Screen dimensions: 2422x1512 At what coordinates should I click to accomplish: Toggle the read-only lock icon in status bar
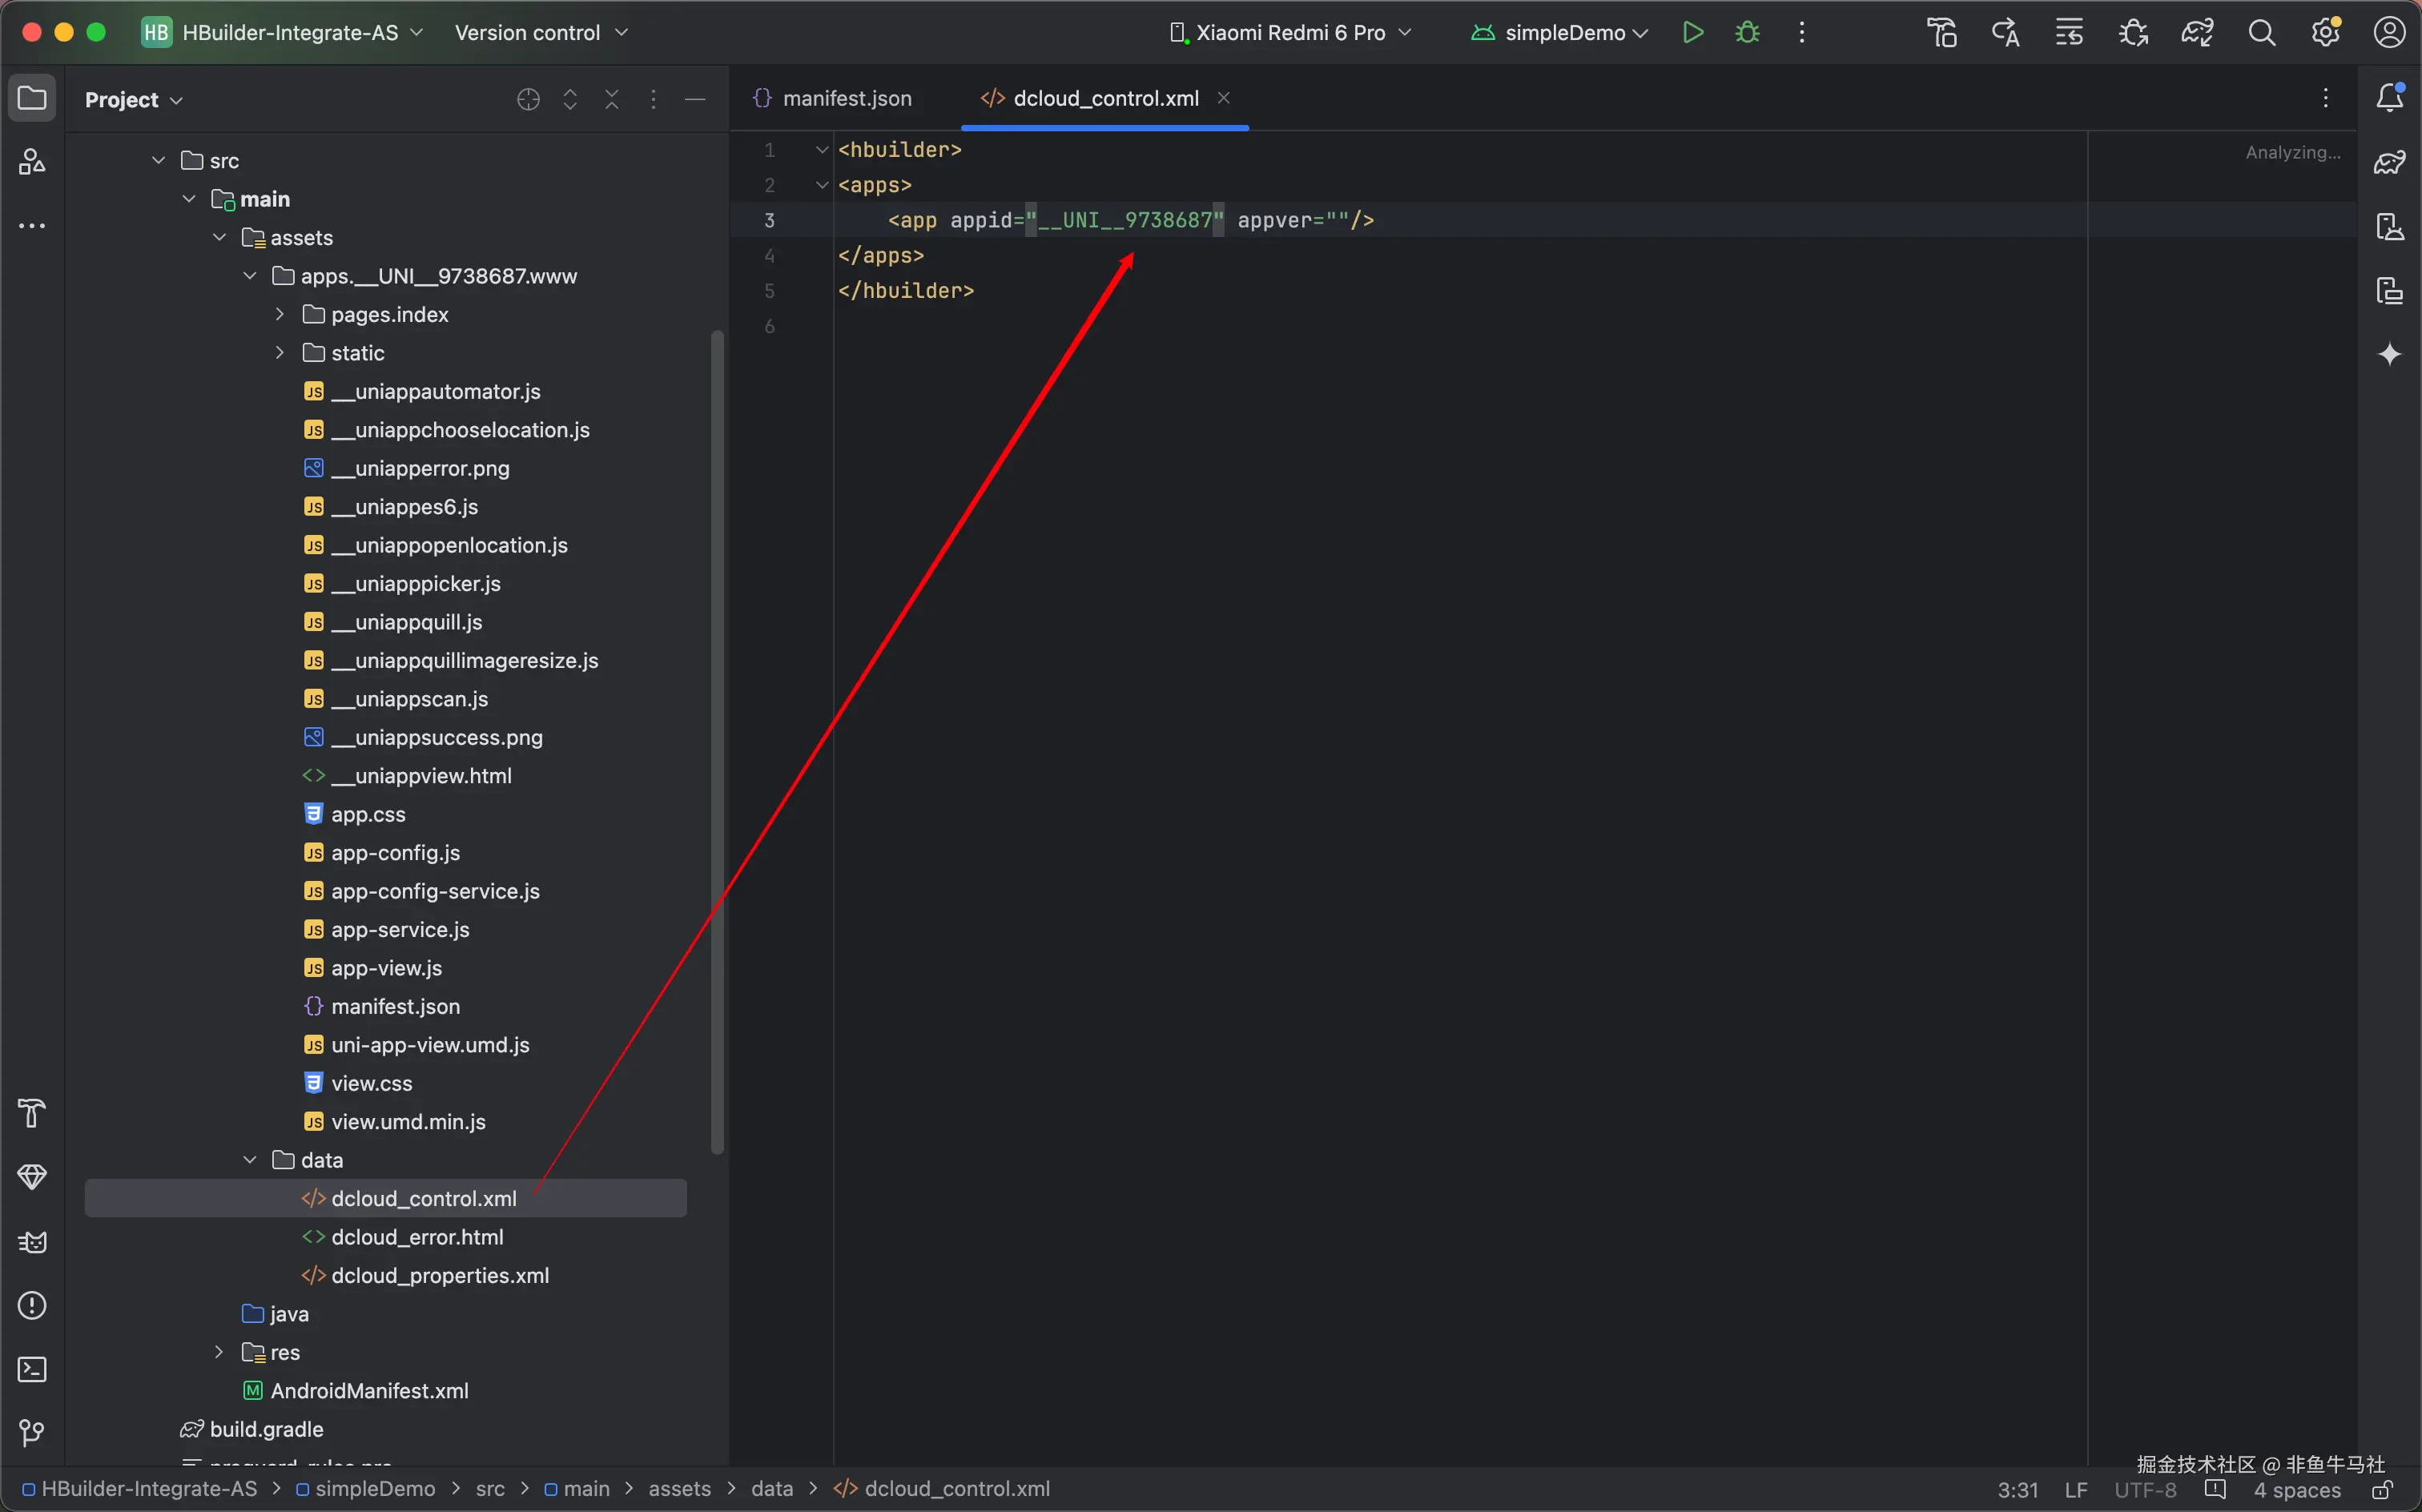click(2382, 1490)
